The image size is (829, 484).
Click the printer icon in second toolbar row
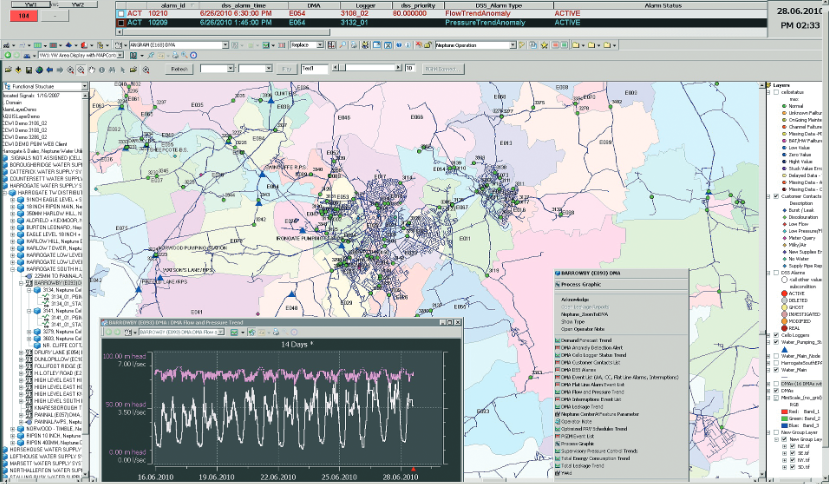[175, 55]
